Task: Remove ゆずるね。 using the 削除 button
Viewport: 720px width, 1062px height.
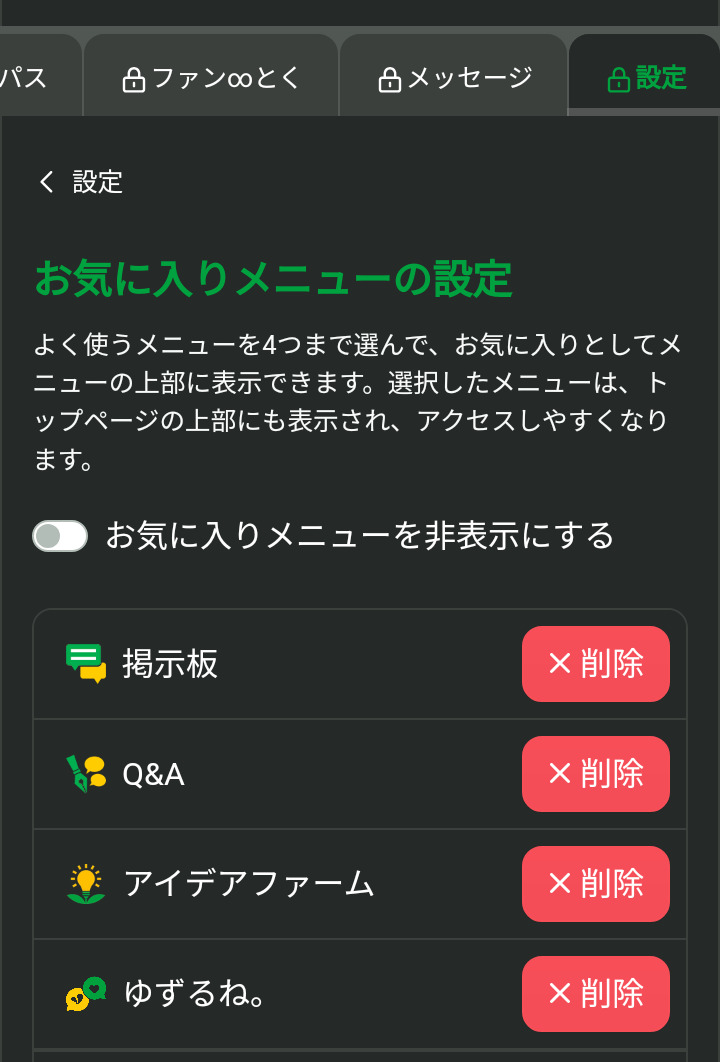Action: pyautogui.click(x=595, y=994)
